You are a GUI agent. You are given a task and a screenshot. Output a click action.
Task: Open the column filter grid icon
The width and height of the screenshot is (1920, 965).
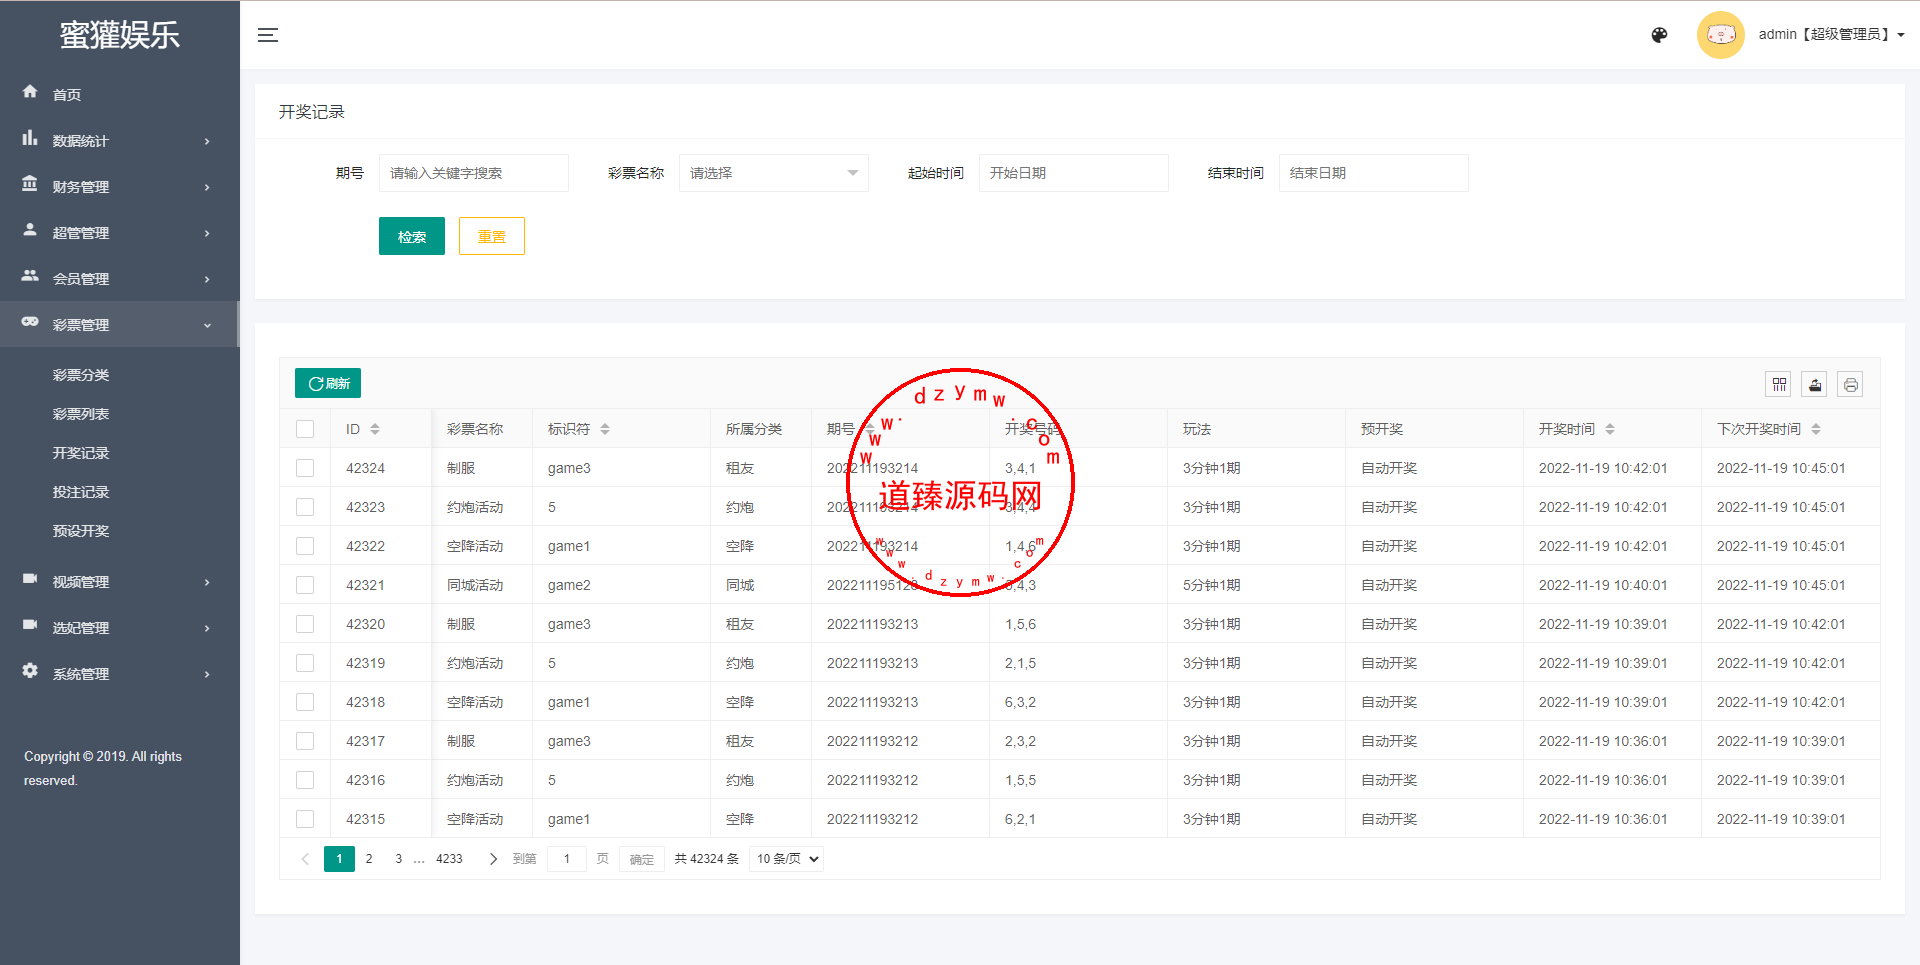(1779, 384)
